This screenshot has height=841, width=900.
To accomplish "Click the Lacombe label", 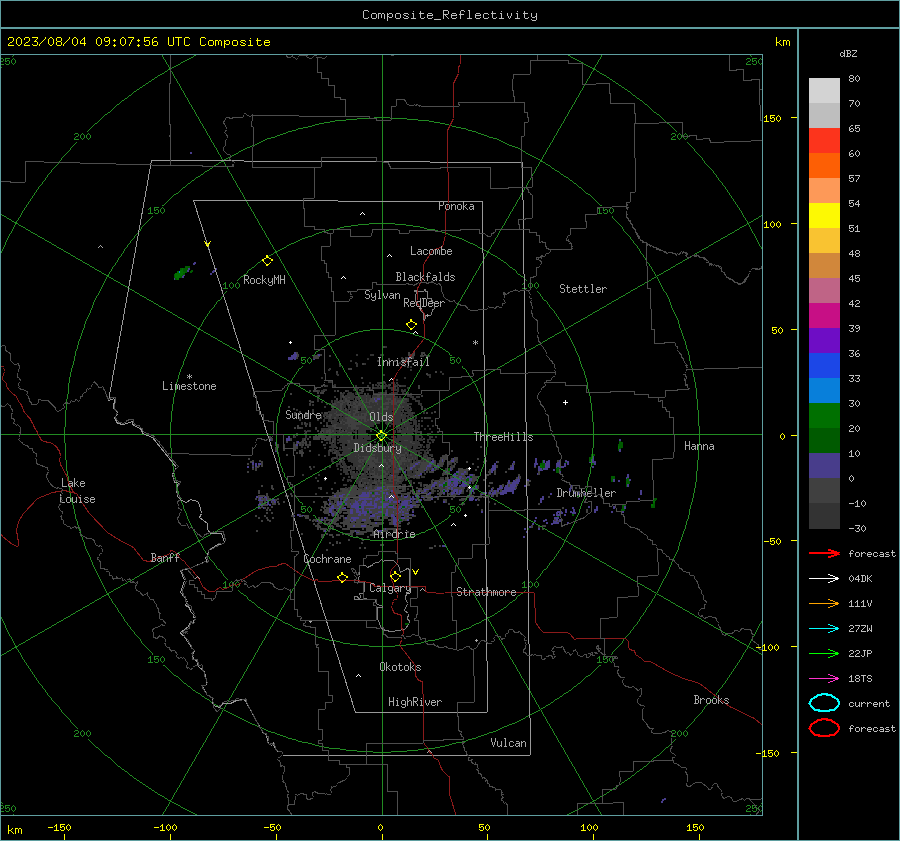I will point(431,251).
